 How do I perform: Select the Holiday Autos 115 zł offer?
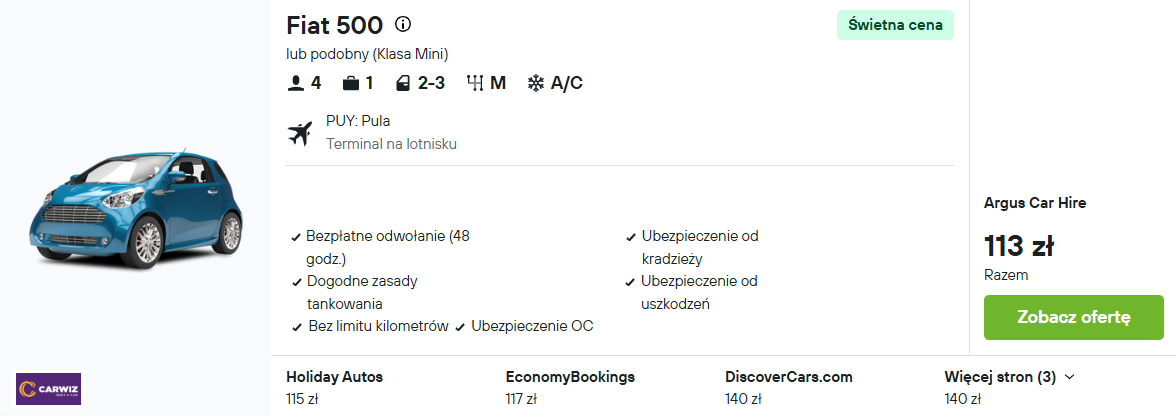(334, 388)
